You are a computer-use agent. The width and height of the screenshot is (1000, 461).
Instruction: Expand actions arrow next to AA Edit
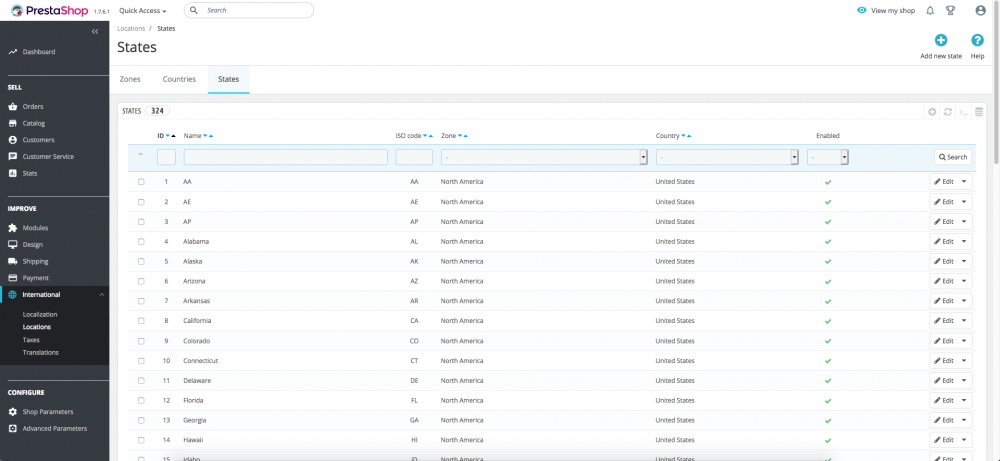point(964,182)
